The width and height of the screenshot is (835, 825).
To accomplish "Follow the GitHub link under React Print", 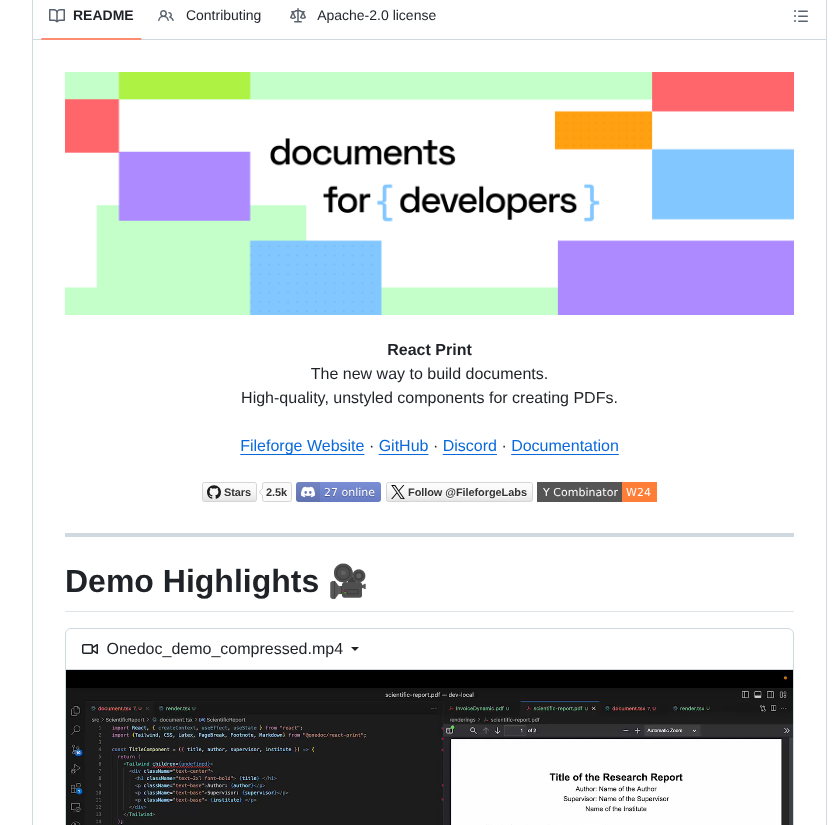I will point(402,445).
